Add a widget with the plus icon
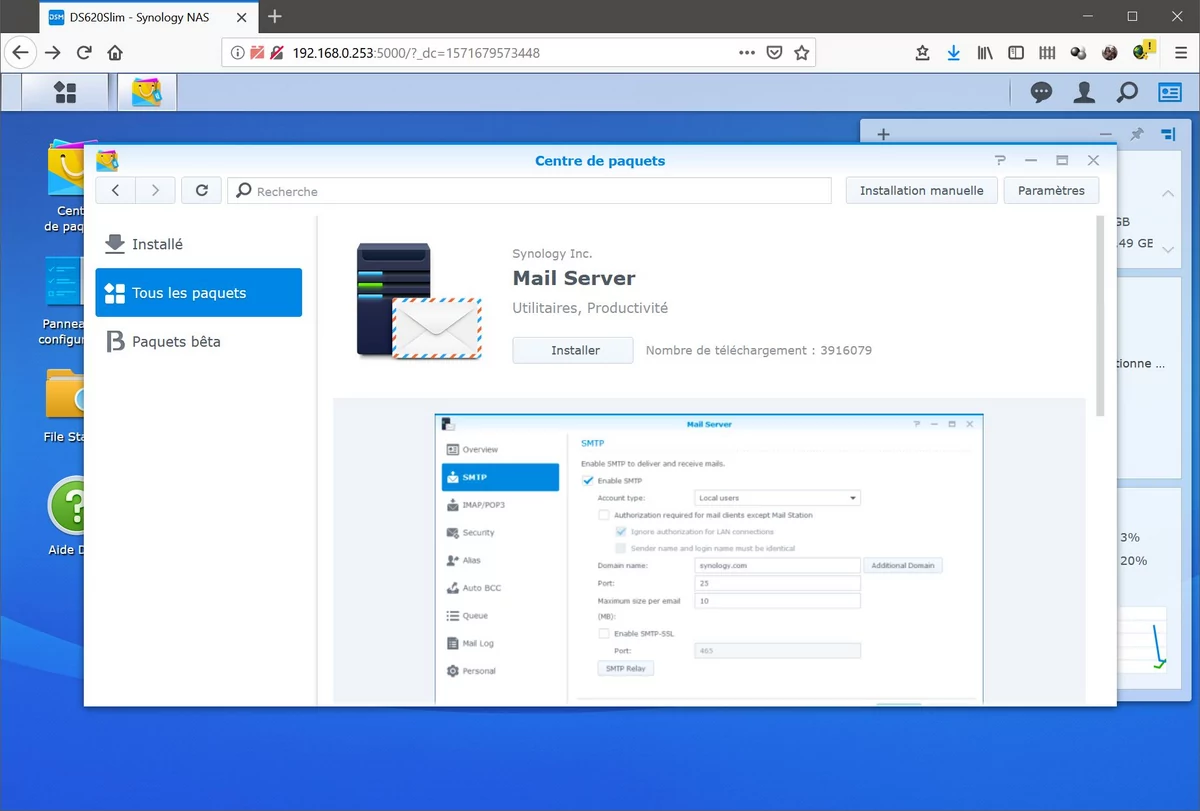This screenshot has width=1200, height=811. (x=883, y=134)
